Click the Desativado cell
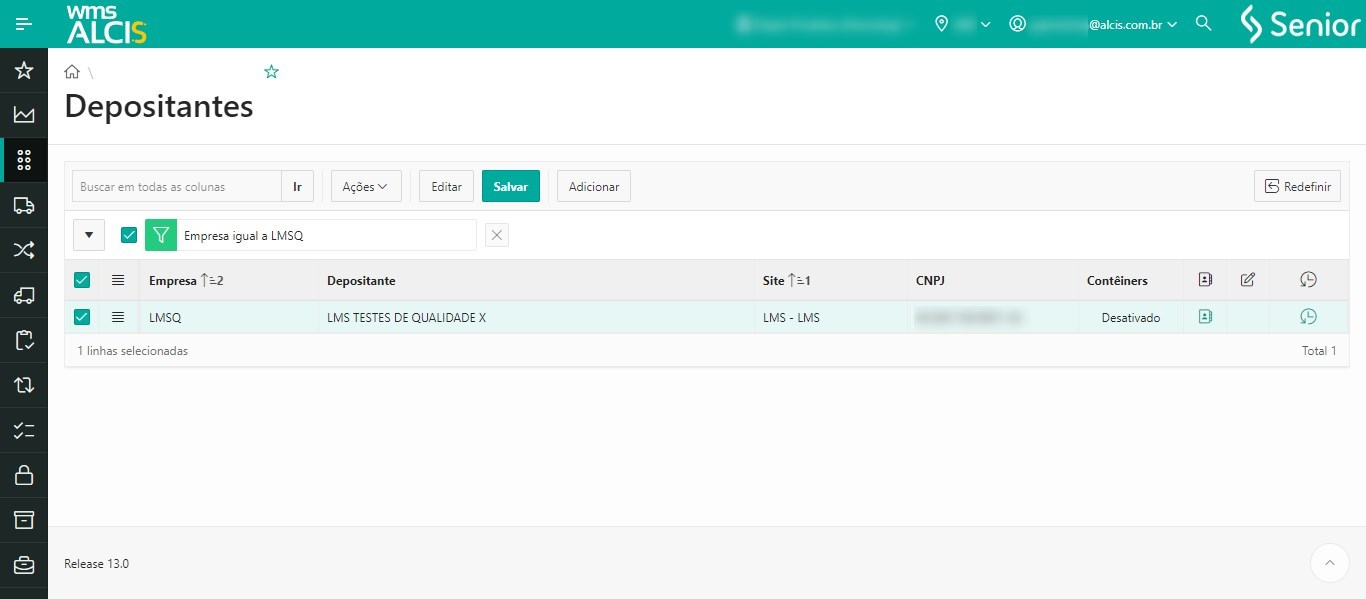Viewport: 1366px width, 599px height. (x=1131, y=318)
